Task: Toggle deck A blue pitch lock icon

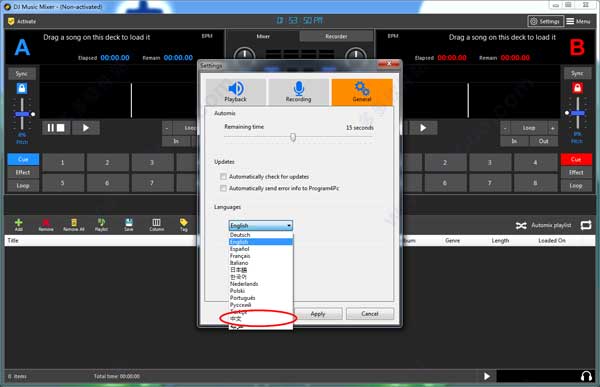Action: pyautogui.click(x=22, y=88)
